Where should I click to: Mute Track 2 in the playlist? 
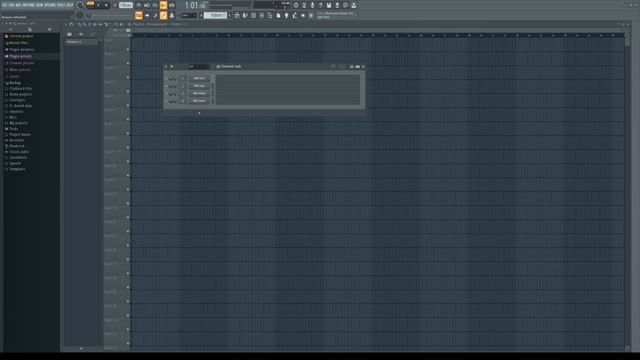point(128,63)
